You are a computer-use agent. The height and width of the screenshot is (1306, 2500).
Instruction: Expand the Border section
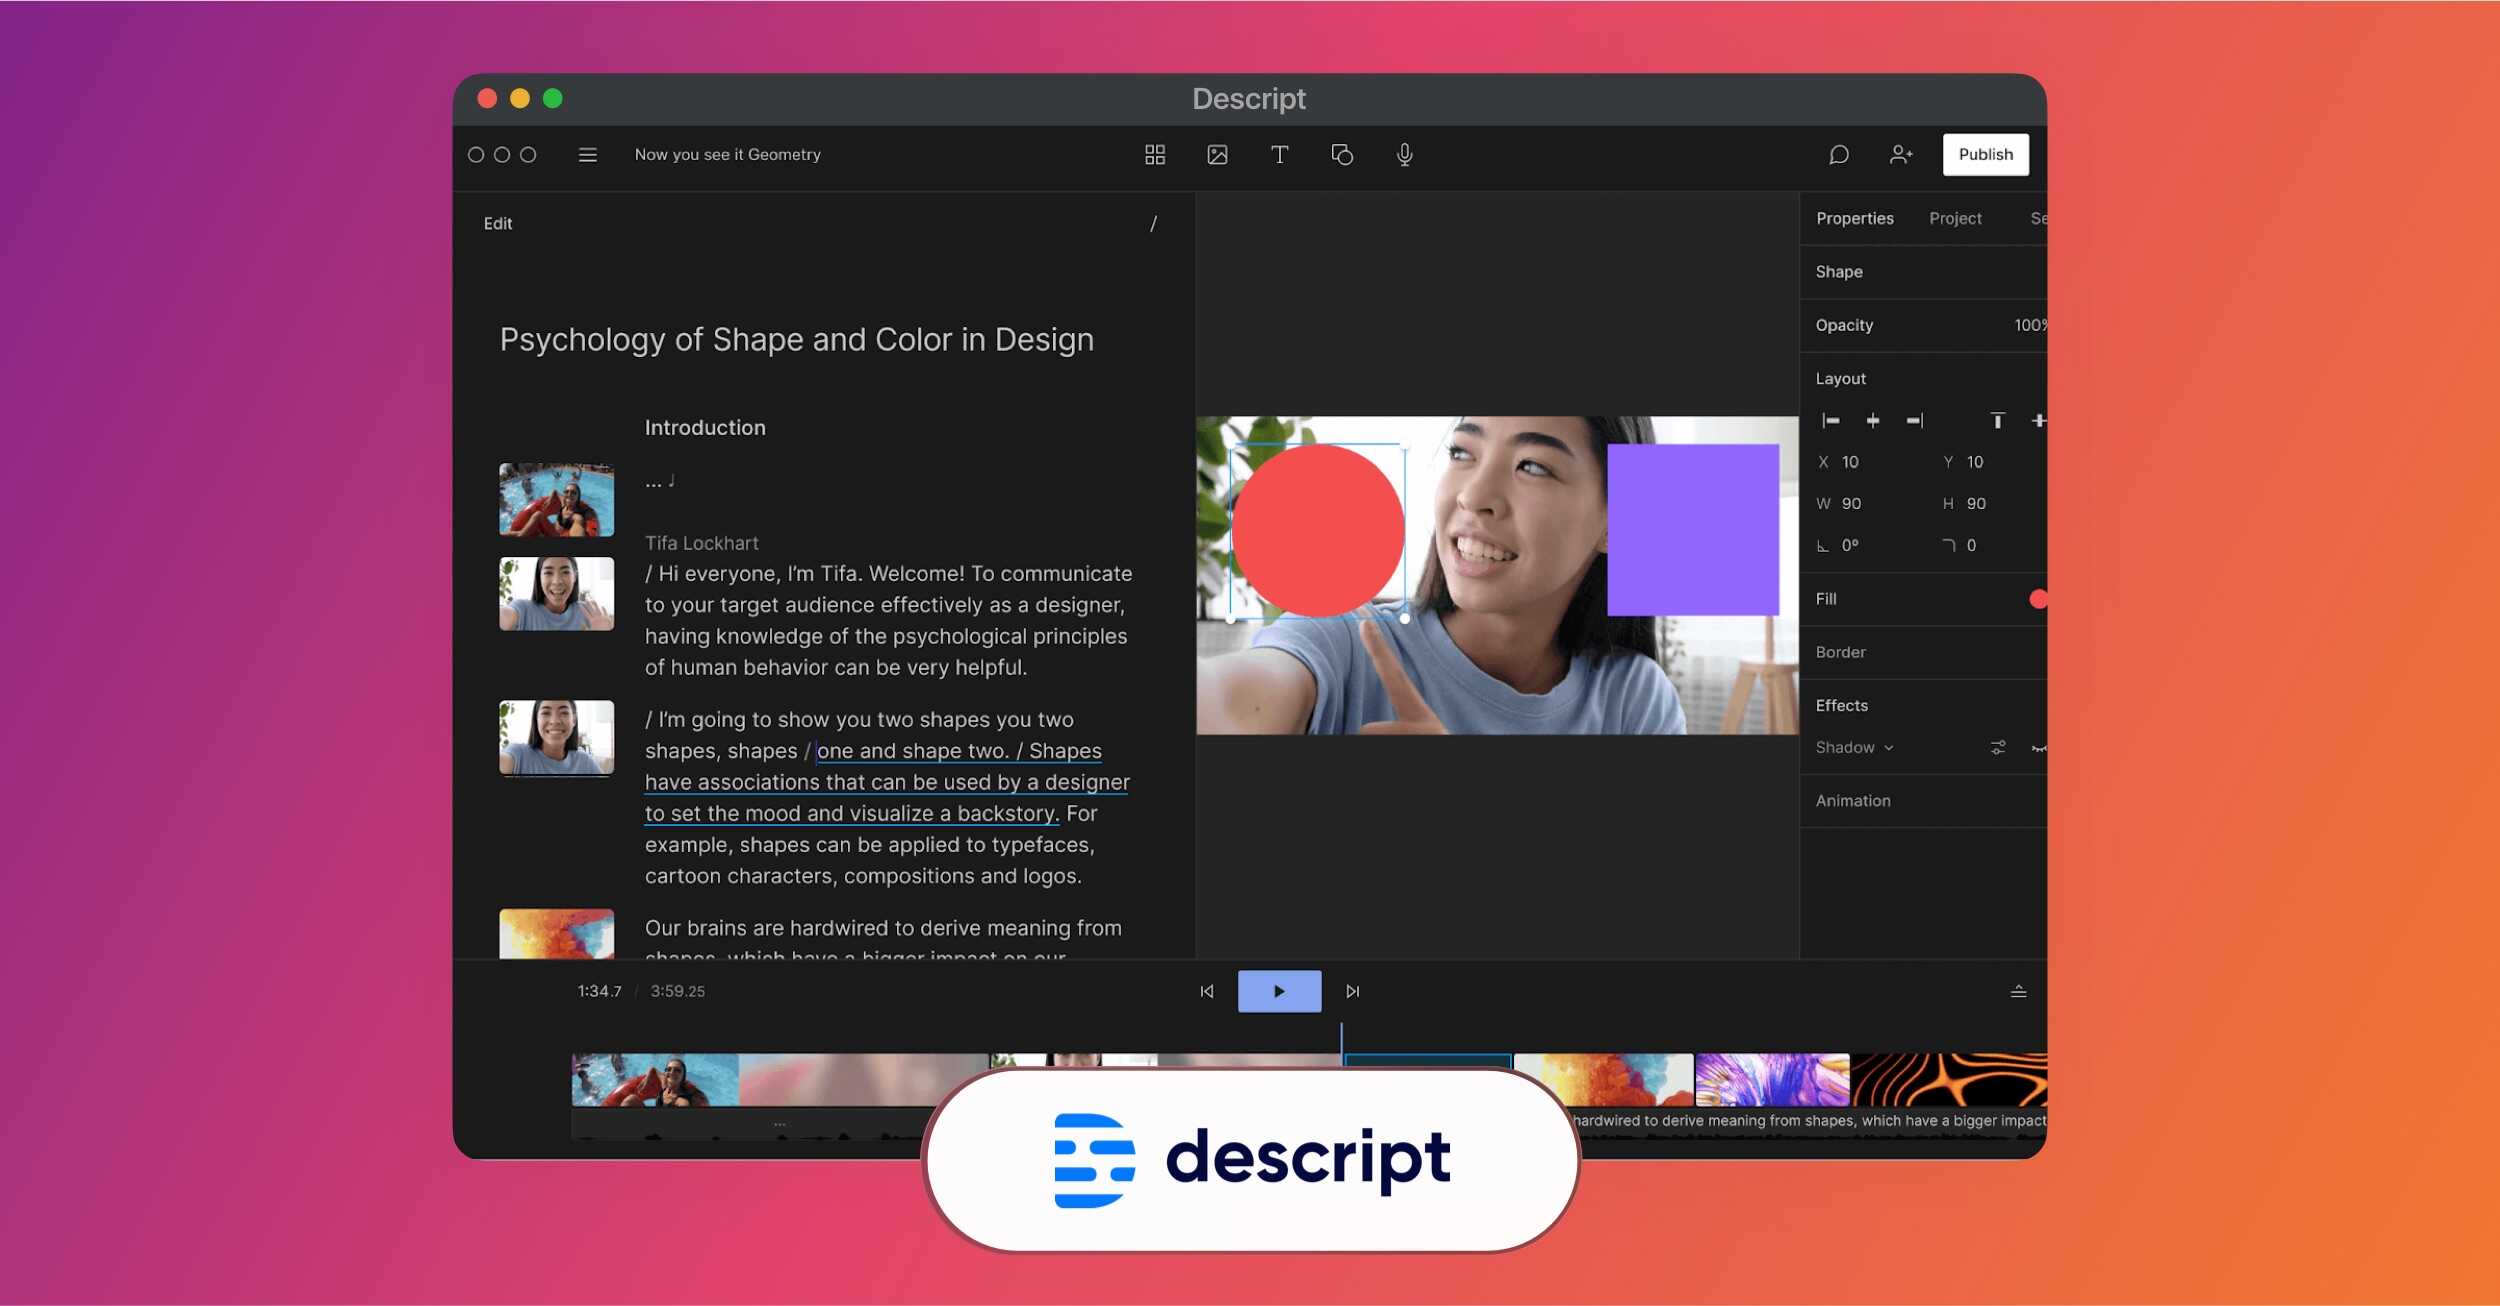(1840, 652)
